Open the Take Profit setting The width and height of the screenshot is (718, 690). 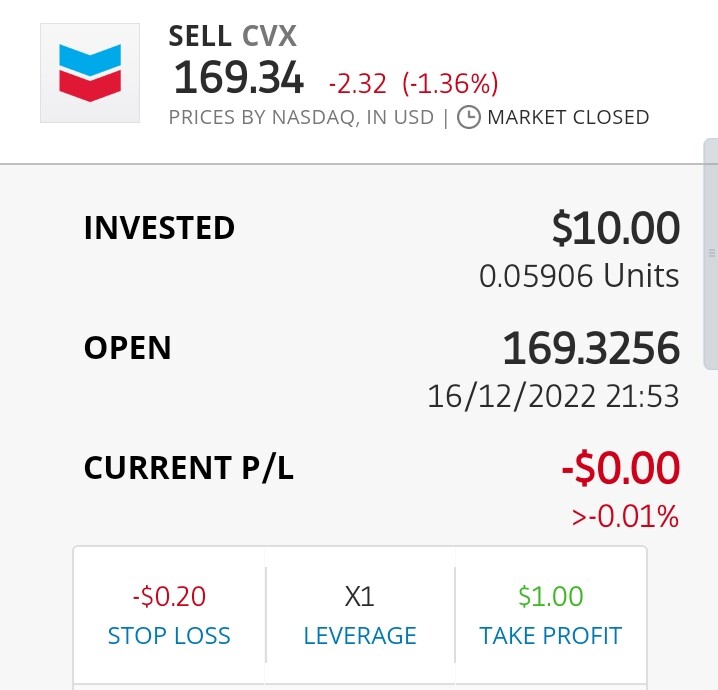click(x=550, y=615)
